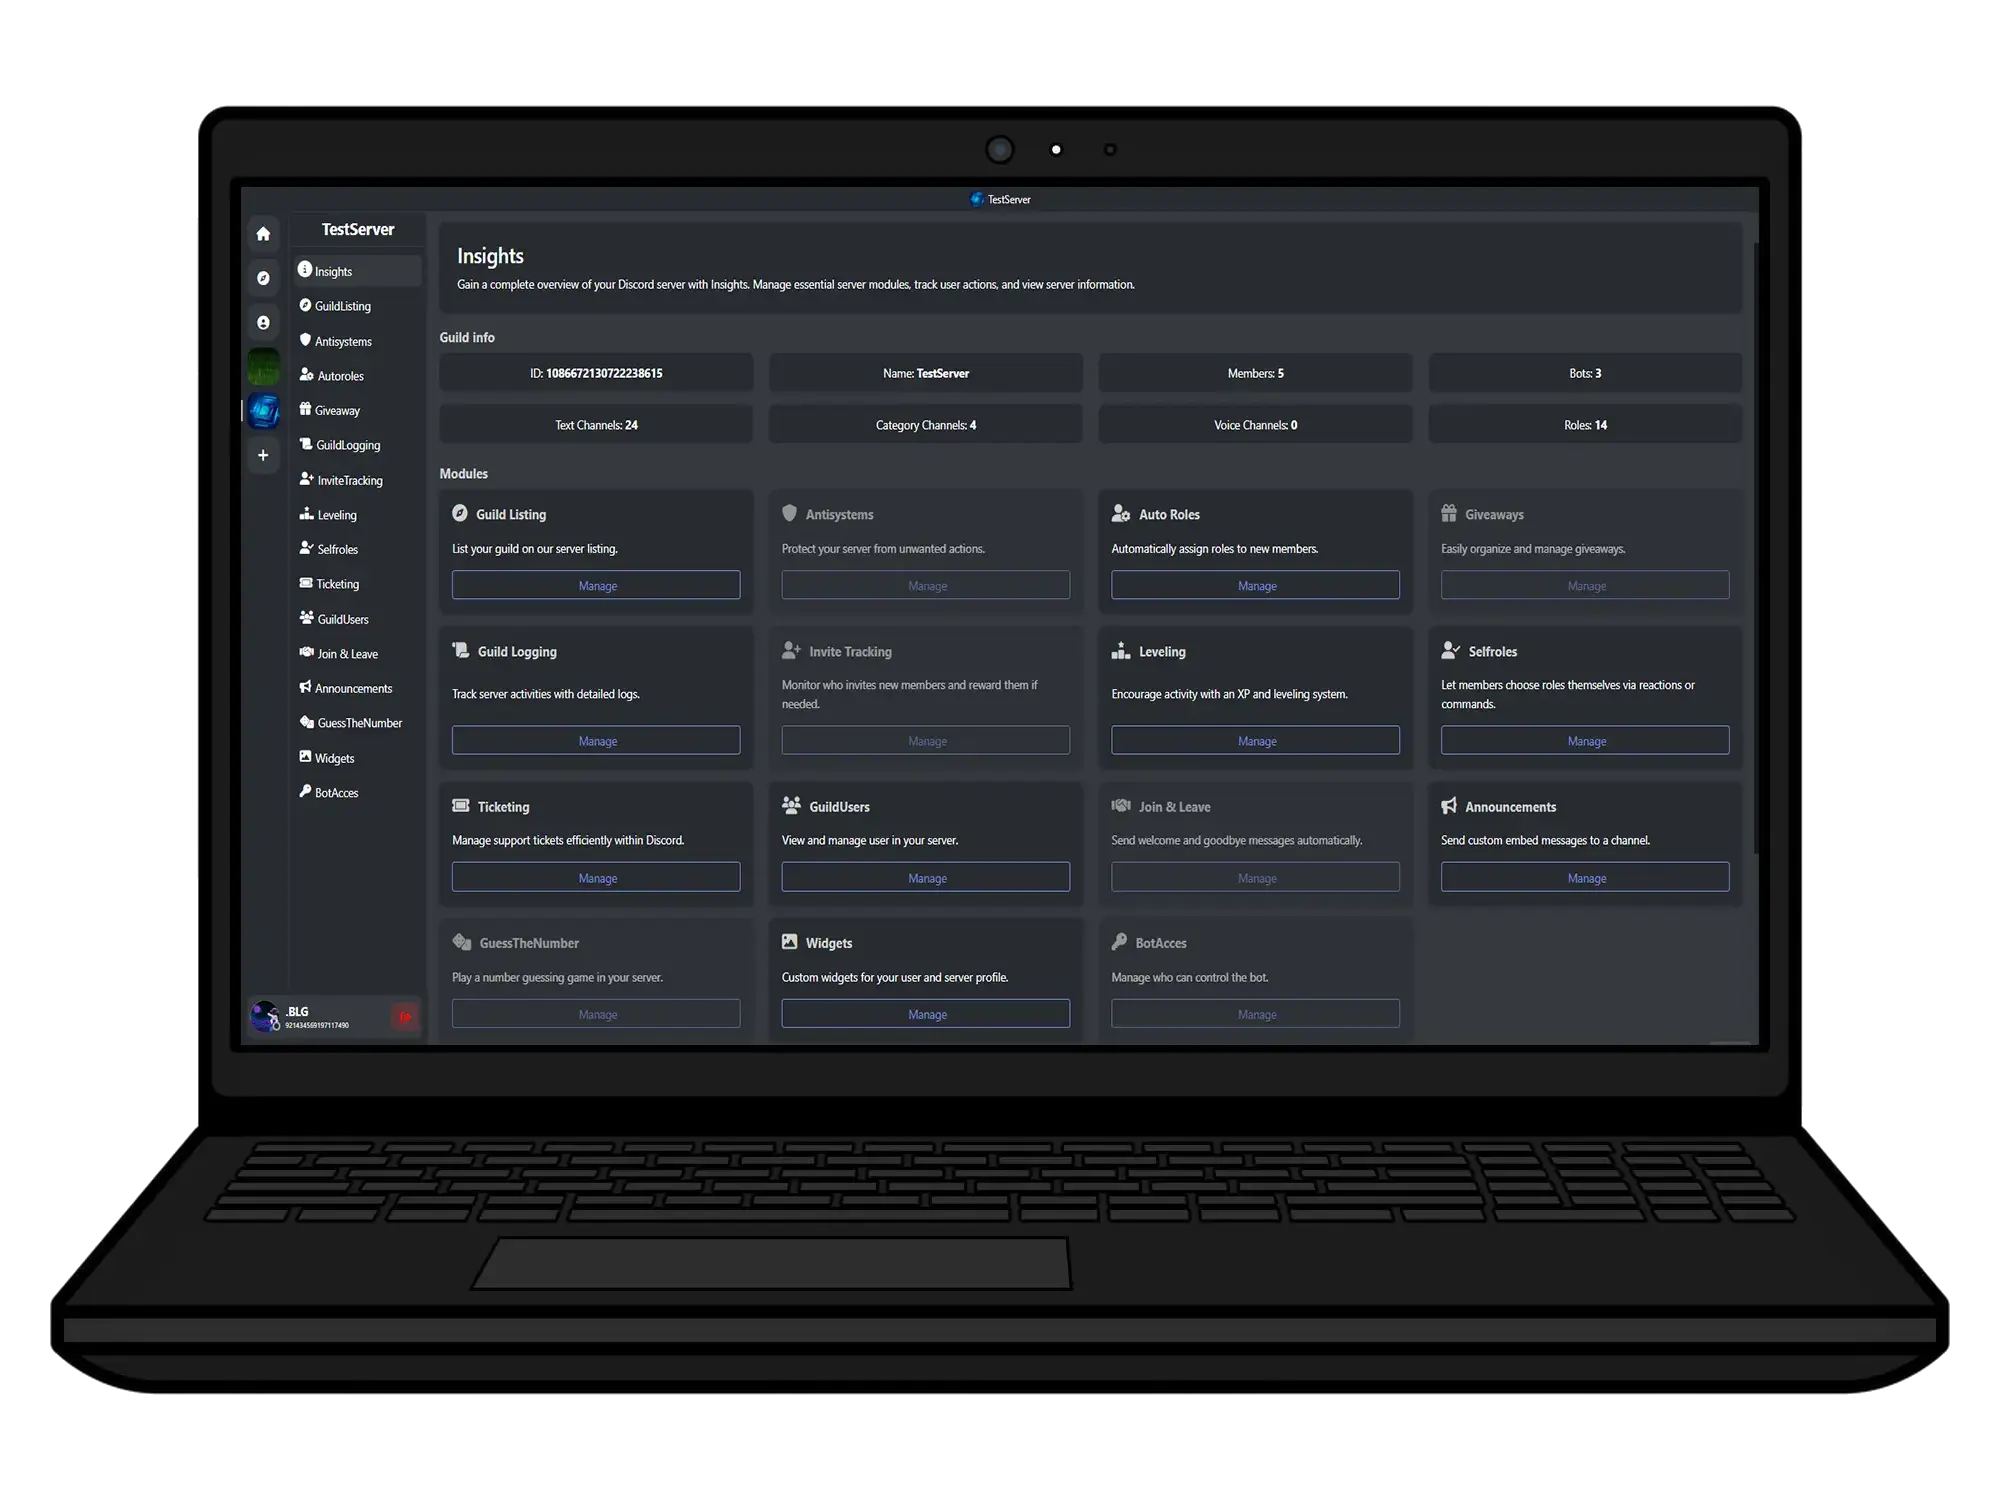Image resolution: width=2000 pixels, height=1500 pixels.
Task: Click the .BLG user avatar
Action: coord(265,1016)
